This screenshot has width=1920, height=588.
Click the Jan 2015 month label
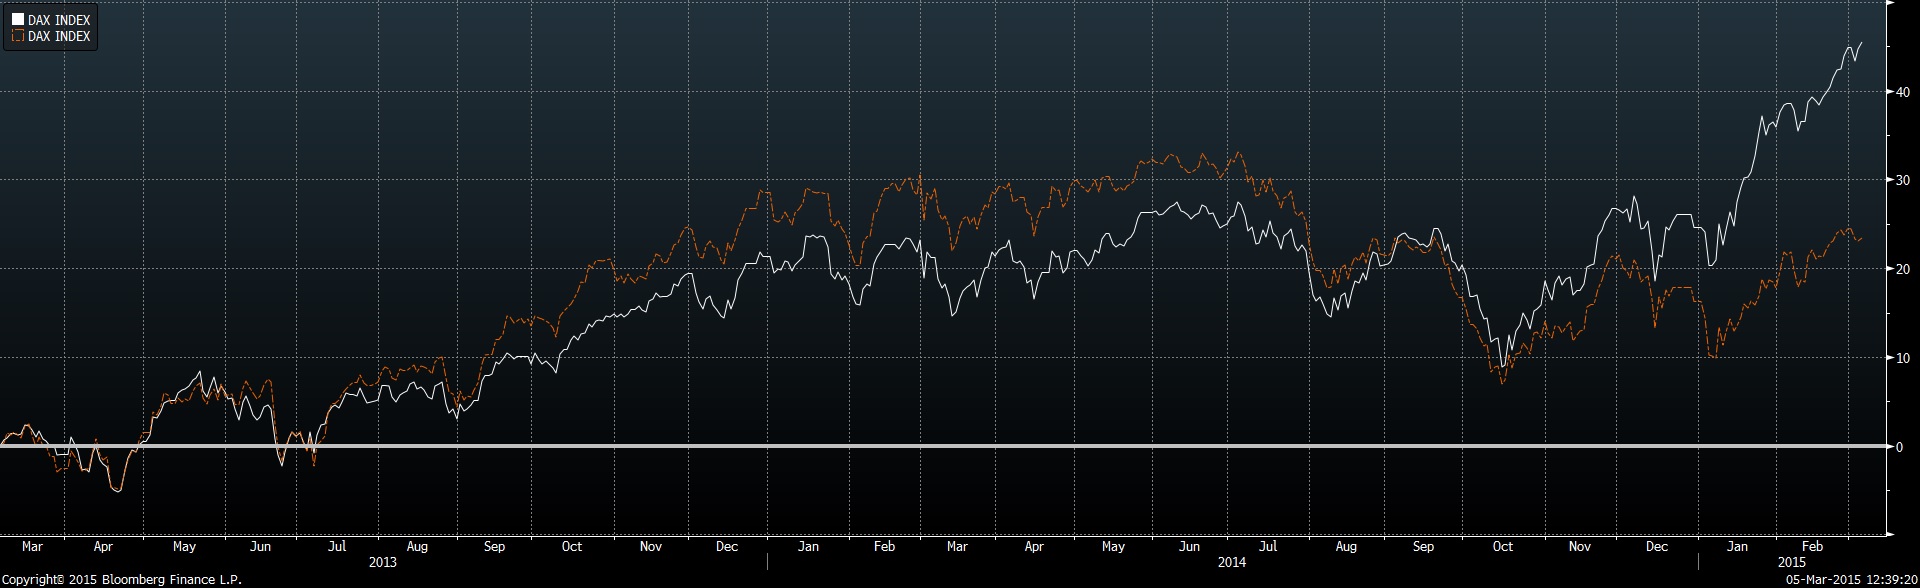click(x=1738, y=547)
